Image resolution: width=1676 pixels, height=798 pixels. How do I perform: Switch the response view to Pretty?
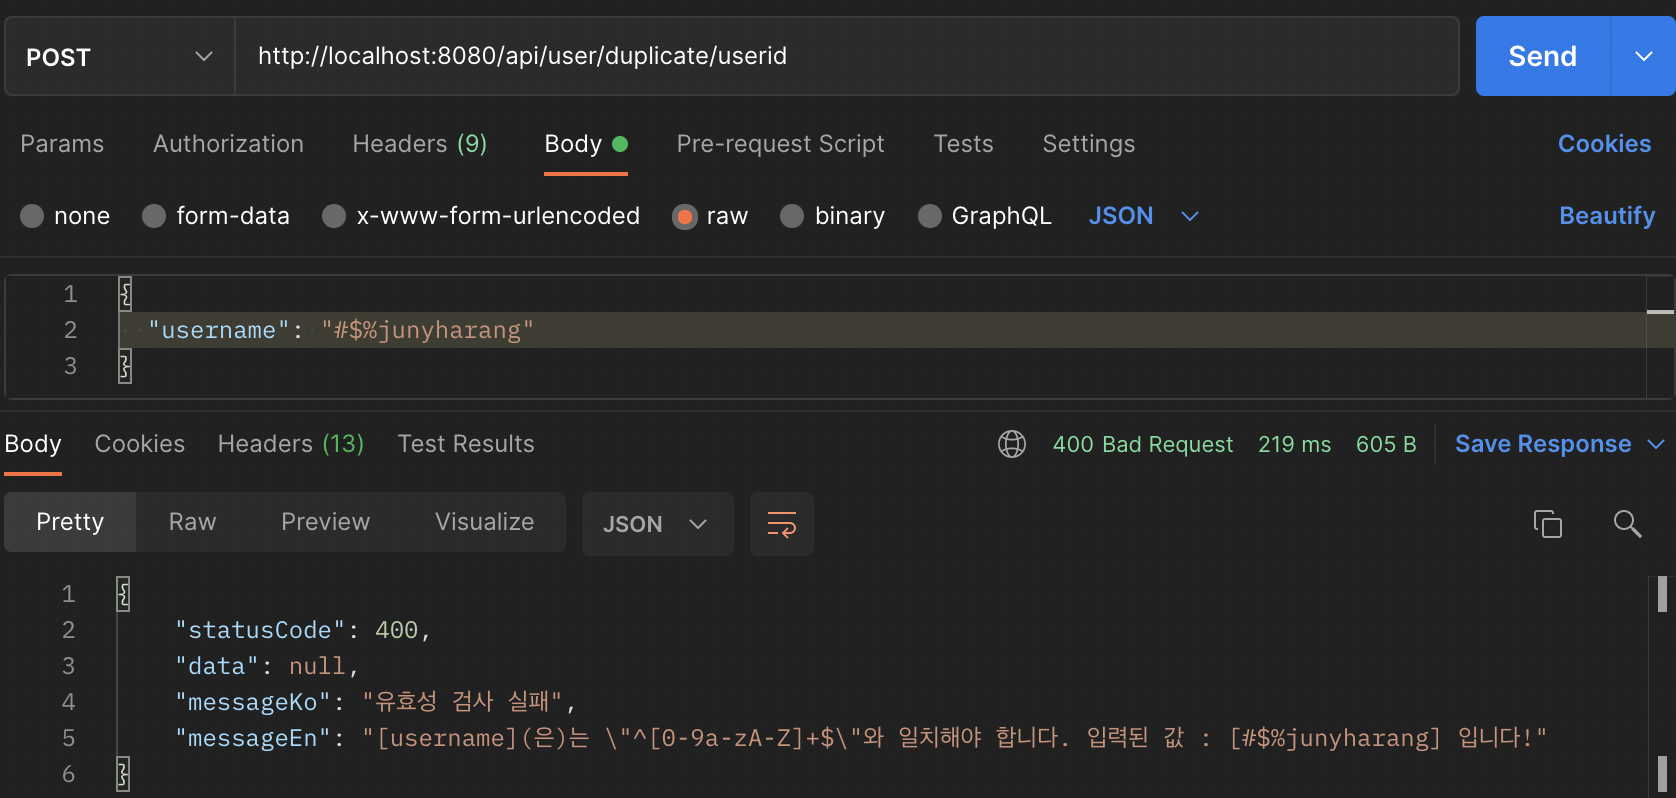[x=70, y=522]
